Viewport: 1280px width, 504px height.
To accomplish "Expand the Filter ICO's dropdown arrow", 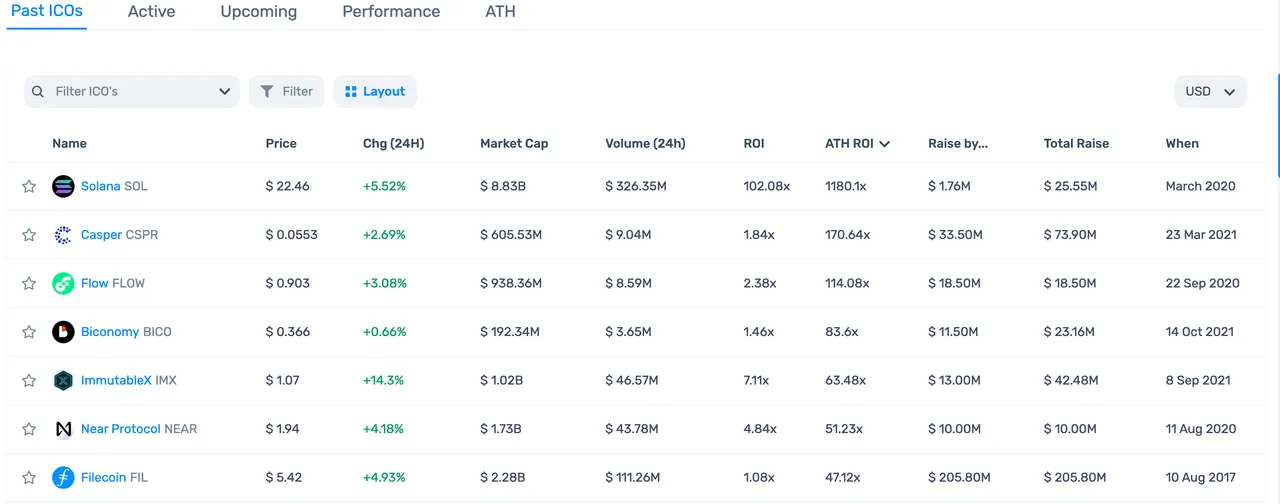I will point(224,92).
